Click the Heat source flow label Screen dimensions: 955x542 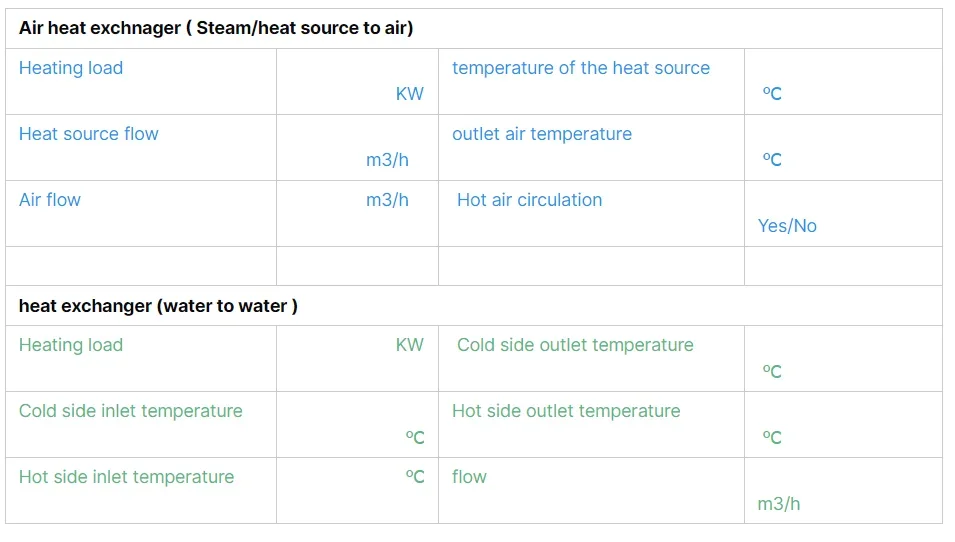[89, 134]
